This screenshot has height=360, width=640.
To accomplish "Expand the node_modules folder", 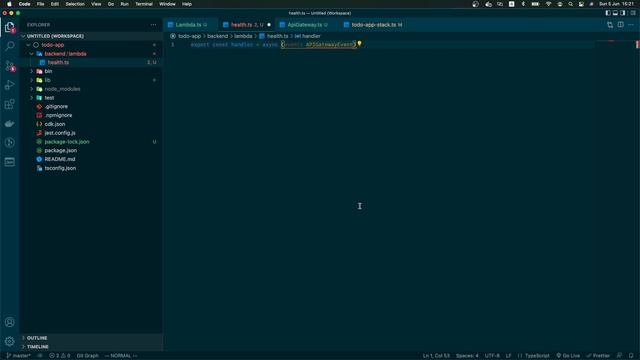I will [x=31, y=89].
